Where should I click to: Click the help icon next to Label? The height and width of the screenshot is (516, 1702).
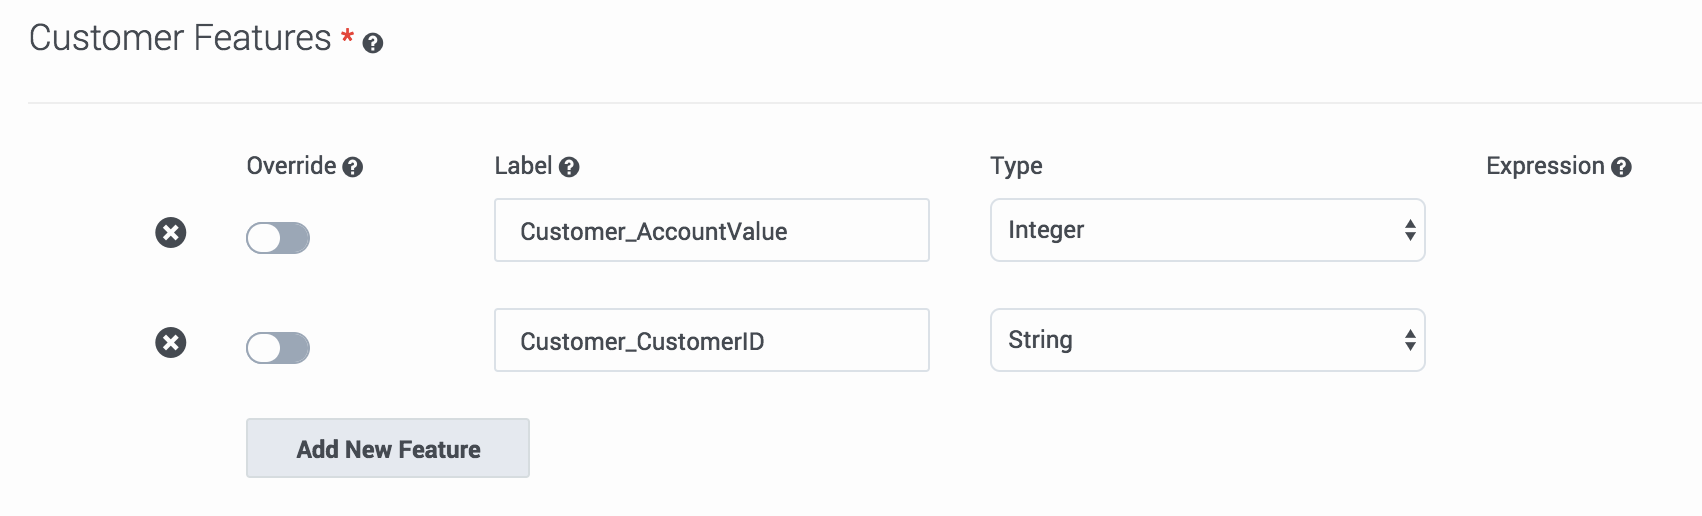click(x=569, y=167)
